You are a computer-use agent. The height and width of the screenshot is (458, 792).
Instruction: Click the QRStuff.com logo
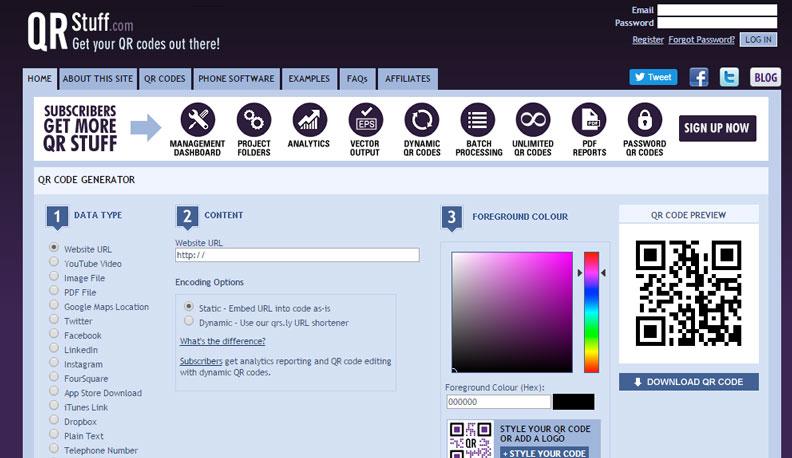point(124,31)
